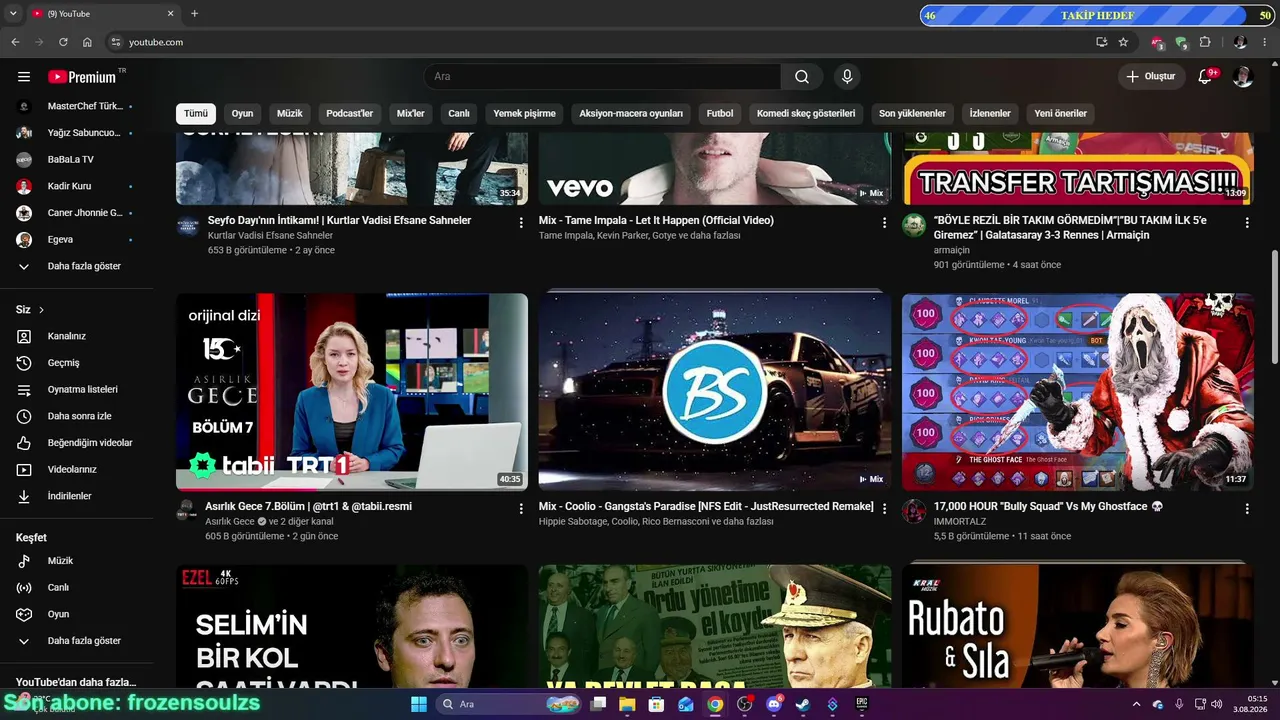
Task: Select the Tümü filter chip
Action: 196,113
